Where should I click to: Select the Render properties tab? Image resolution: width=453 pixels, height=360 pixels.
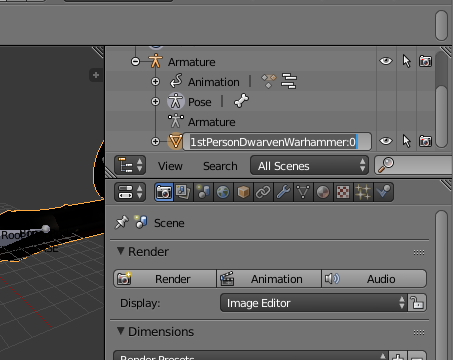[164, 192]
